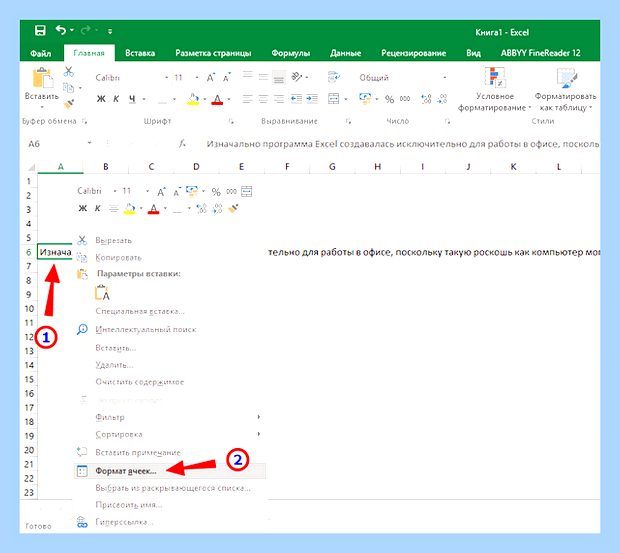
Task: Toggle the ribbon align text right button
Action: click(x=279, y=99)
